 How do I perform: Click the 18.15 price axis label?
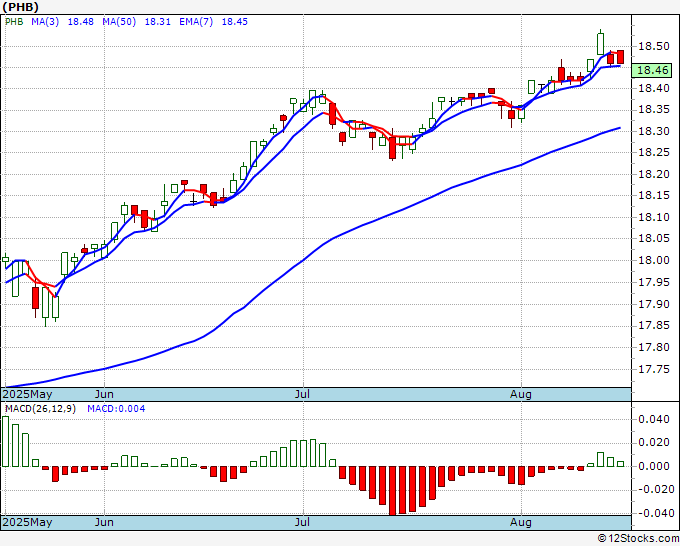click(654, 196)
